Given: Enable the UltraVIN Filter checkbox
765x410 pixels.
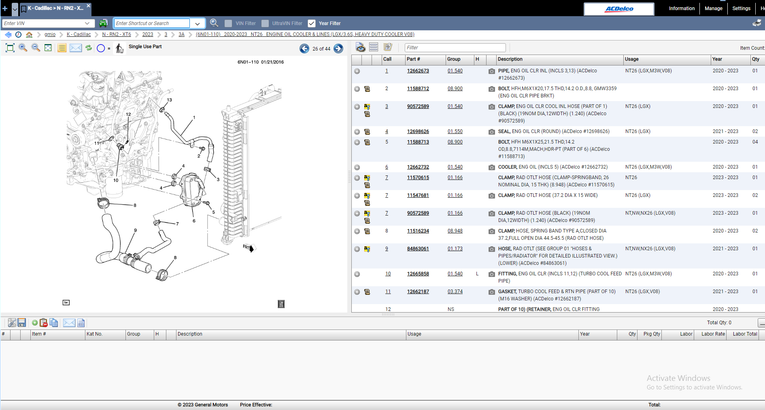Looking at the screenshot, I should click(265, 23).
